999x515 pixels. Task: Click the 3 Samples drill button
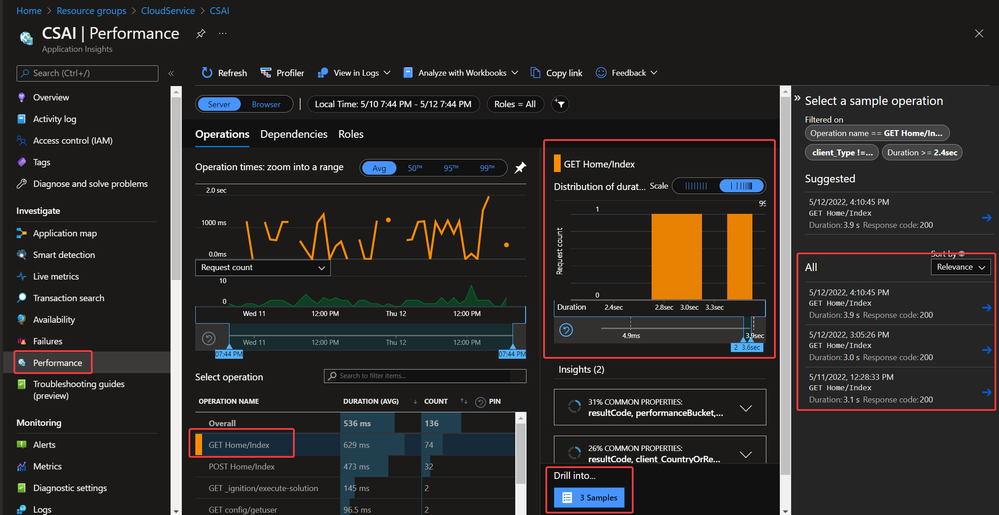click(589, 498)
